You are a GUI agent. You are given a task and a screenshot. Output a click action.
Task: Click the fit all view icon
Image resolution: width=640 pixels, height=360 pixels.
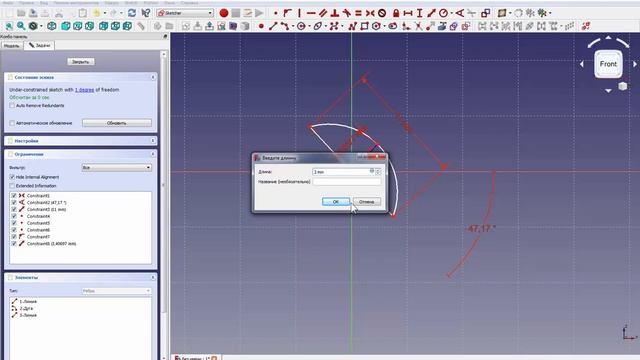[9, 26]
